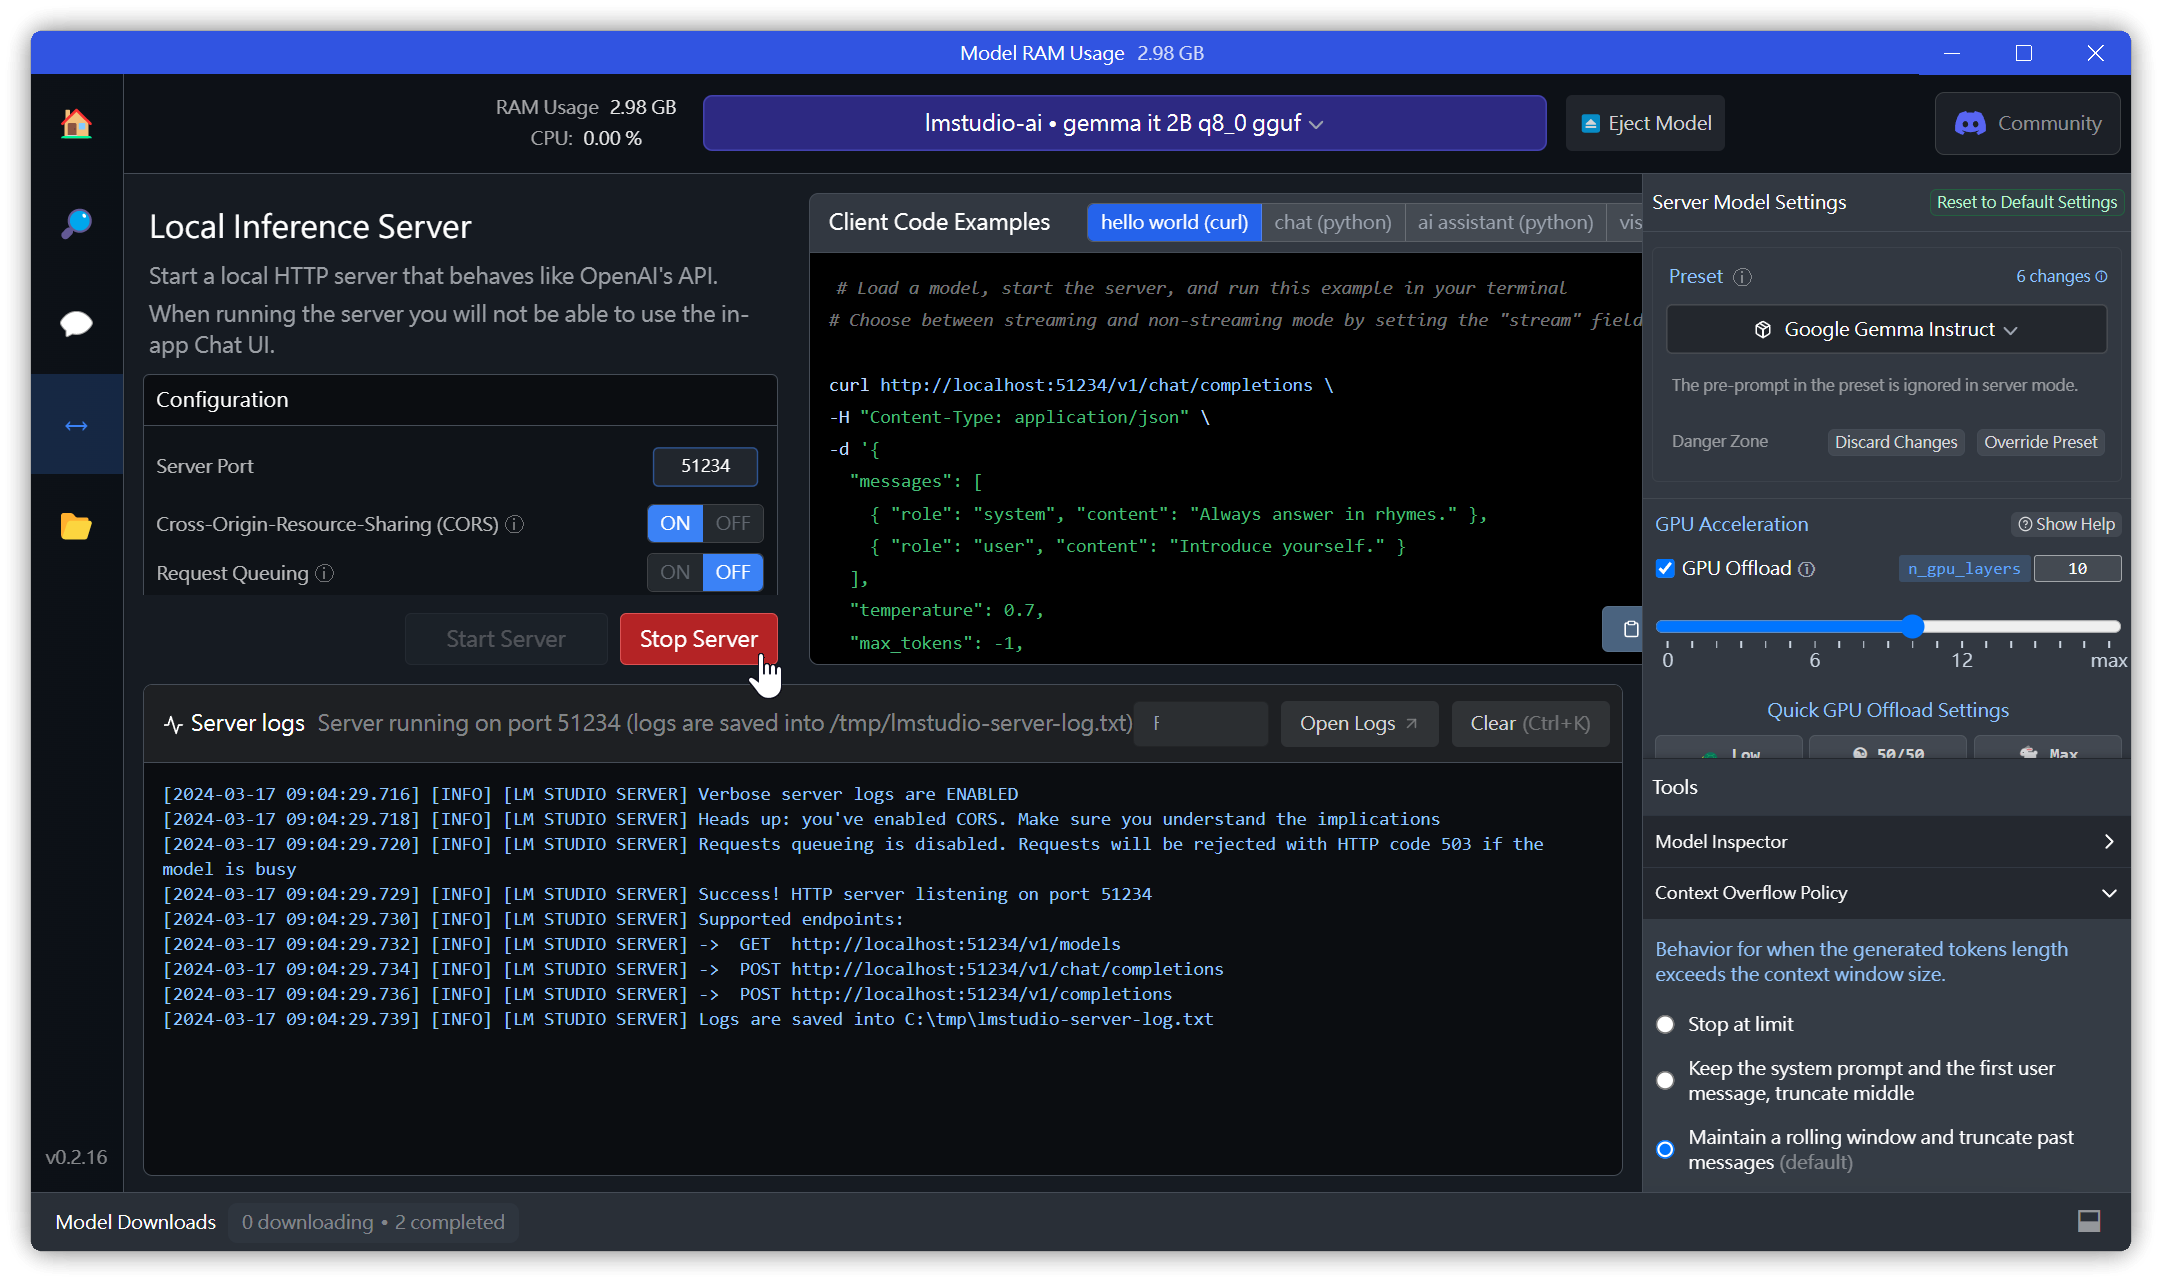Select the Local Server arrows sidebar icon
This screenshot has width=2162, height=1282.
click(x=76, y=426)
